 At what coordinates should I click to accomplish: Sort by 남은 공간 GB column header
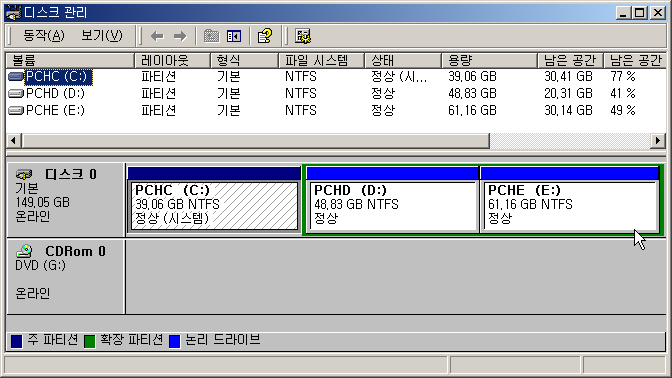(570, 60)
